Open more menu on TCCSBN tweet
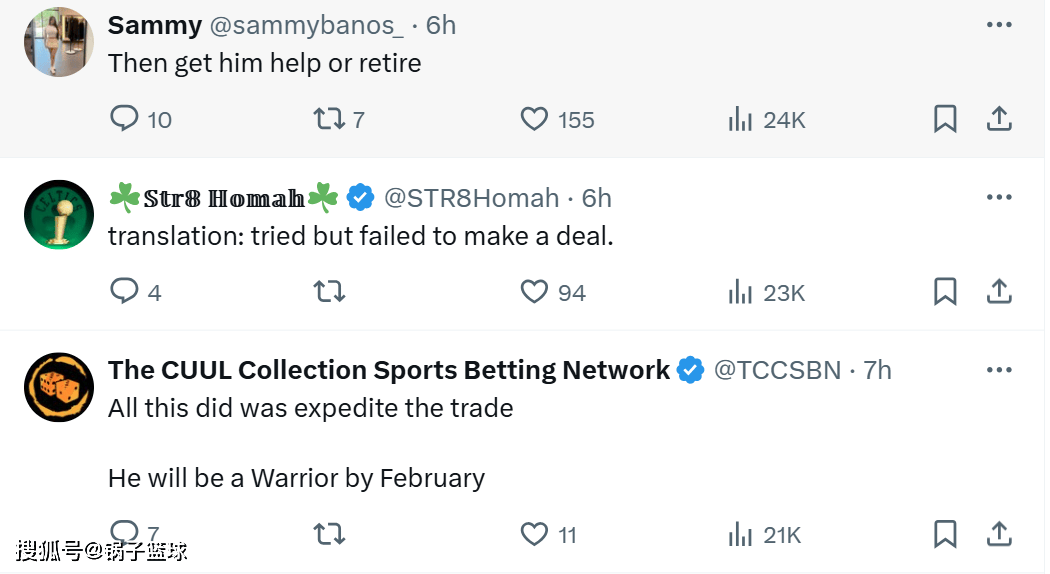 pyautogui.click(x=999, y=370)
